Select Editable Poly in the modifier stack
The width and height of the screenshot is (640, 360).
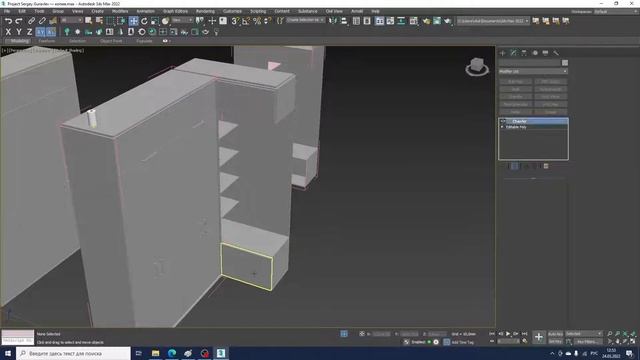coord(516,127)
